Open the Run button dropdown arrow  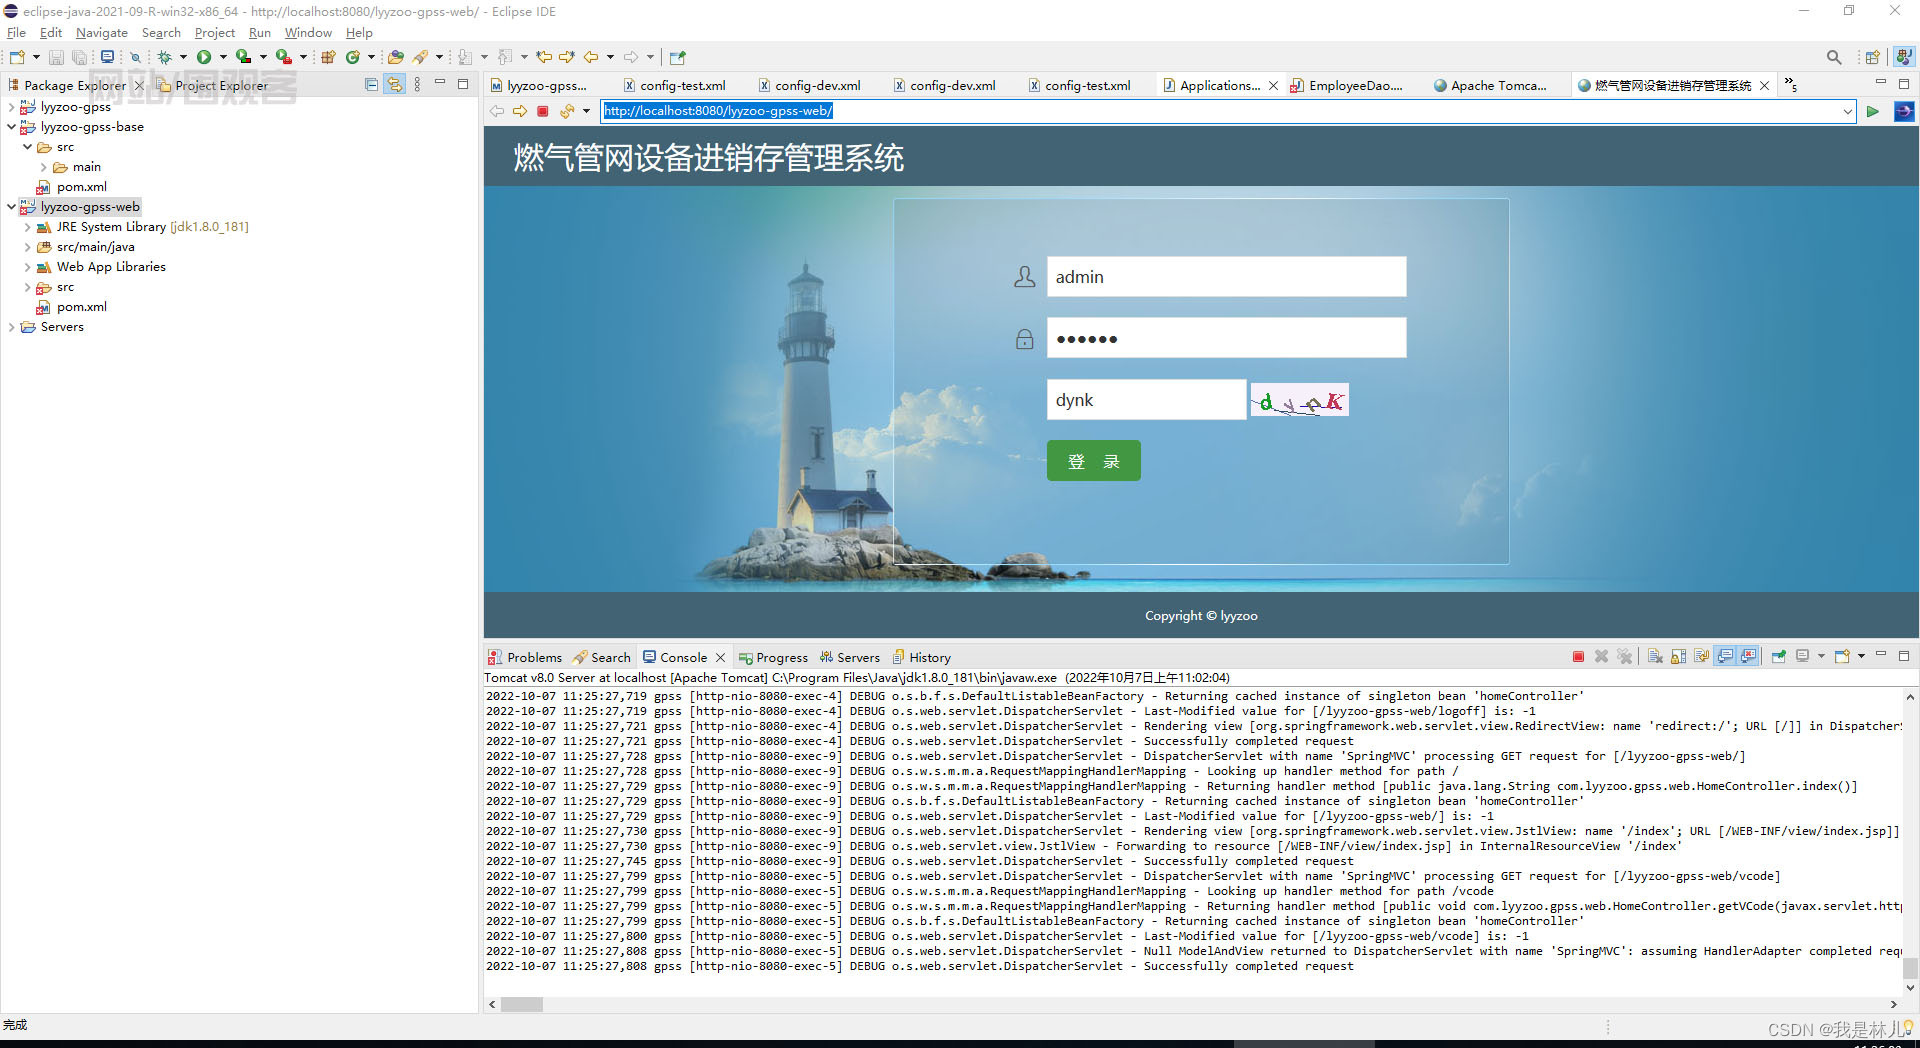tap(223, 57)
